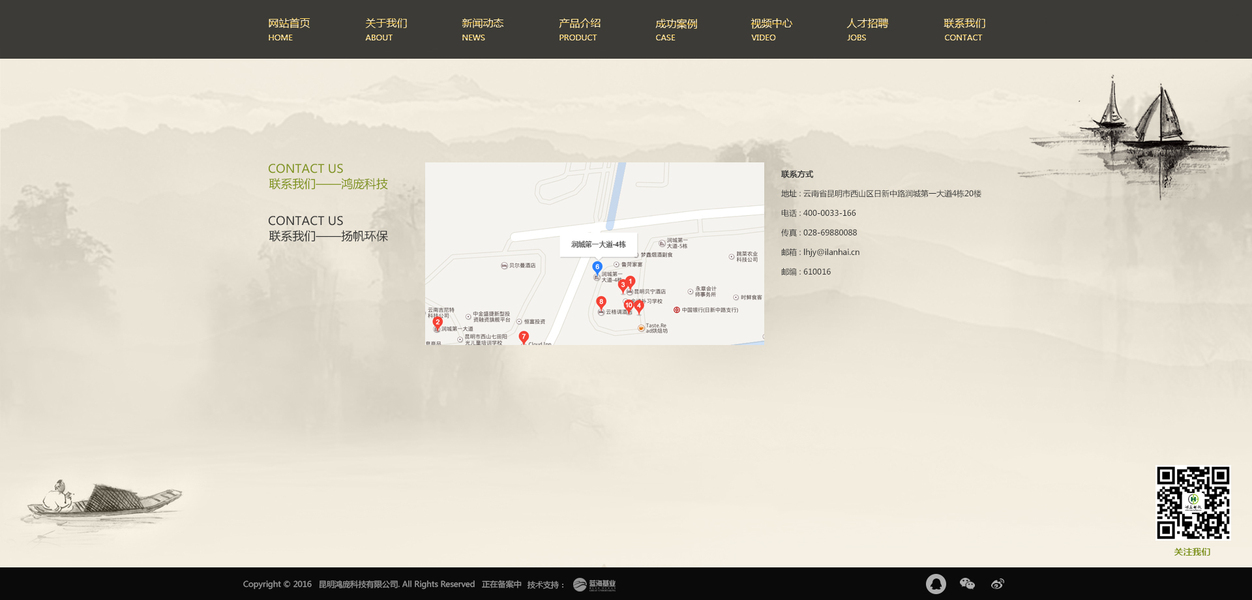1252x600 pixels.
Task: Click 润城第一大道-5栋 label on map
Action: (678, 243)
